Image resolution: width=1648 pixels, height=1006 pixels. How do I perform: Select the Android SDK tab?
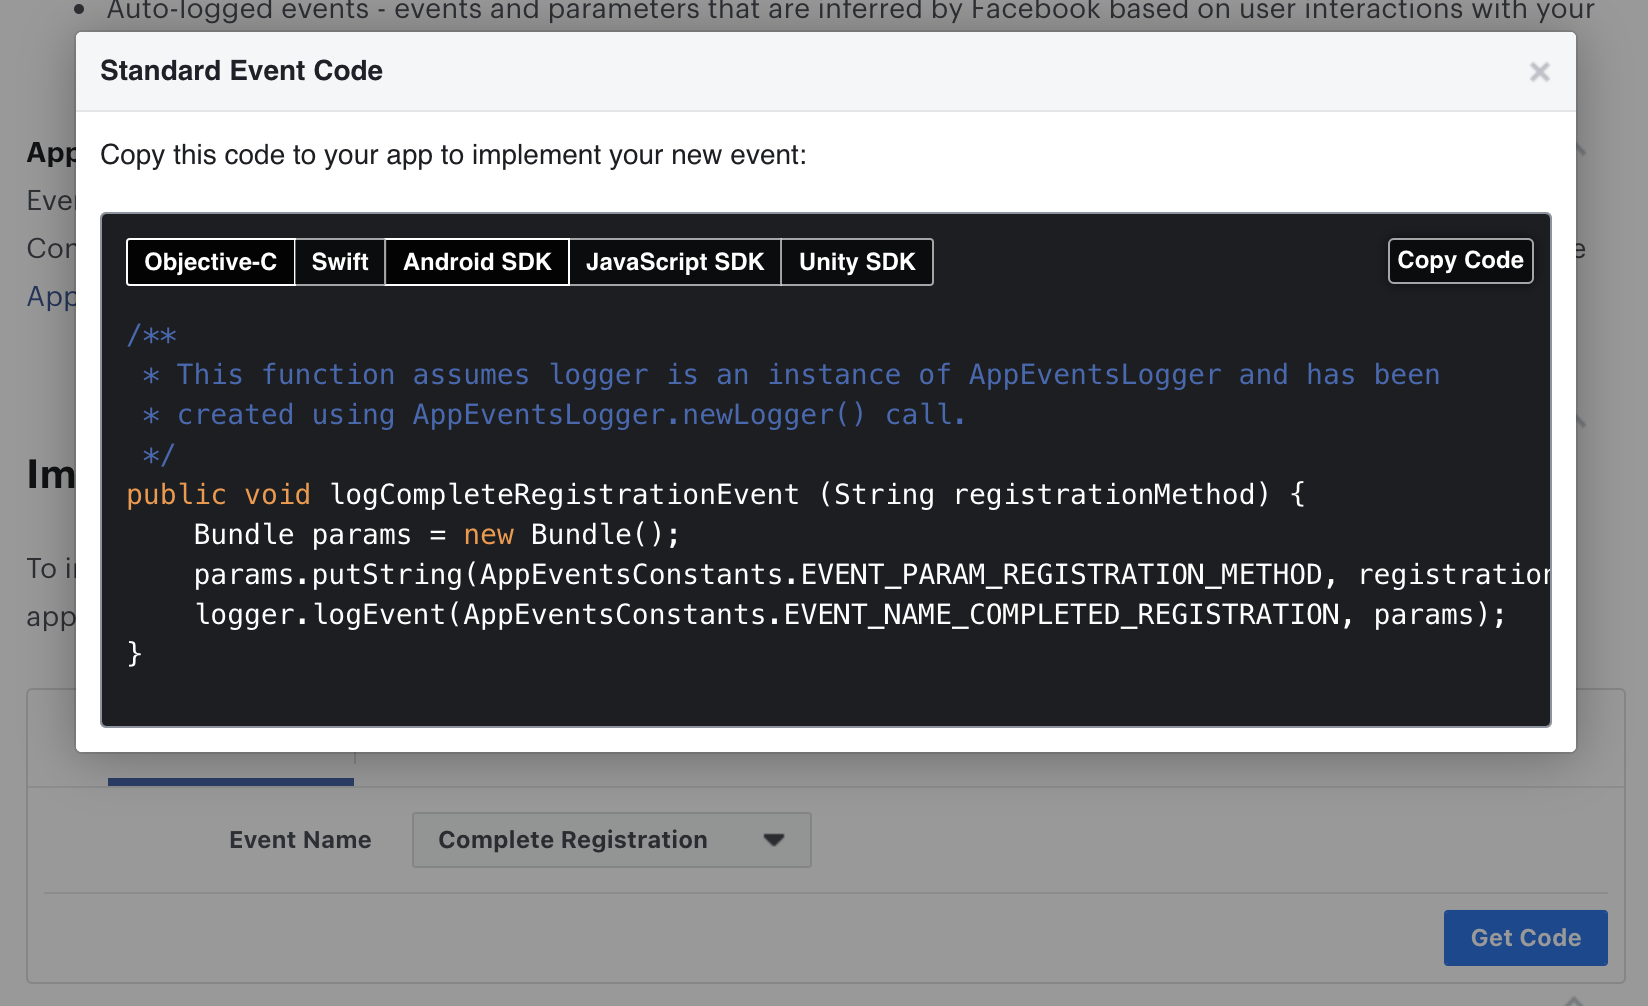(477, 262)
